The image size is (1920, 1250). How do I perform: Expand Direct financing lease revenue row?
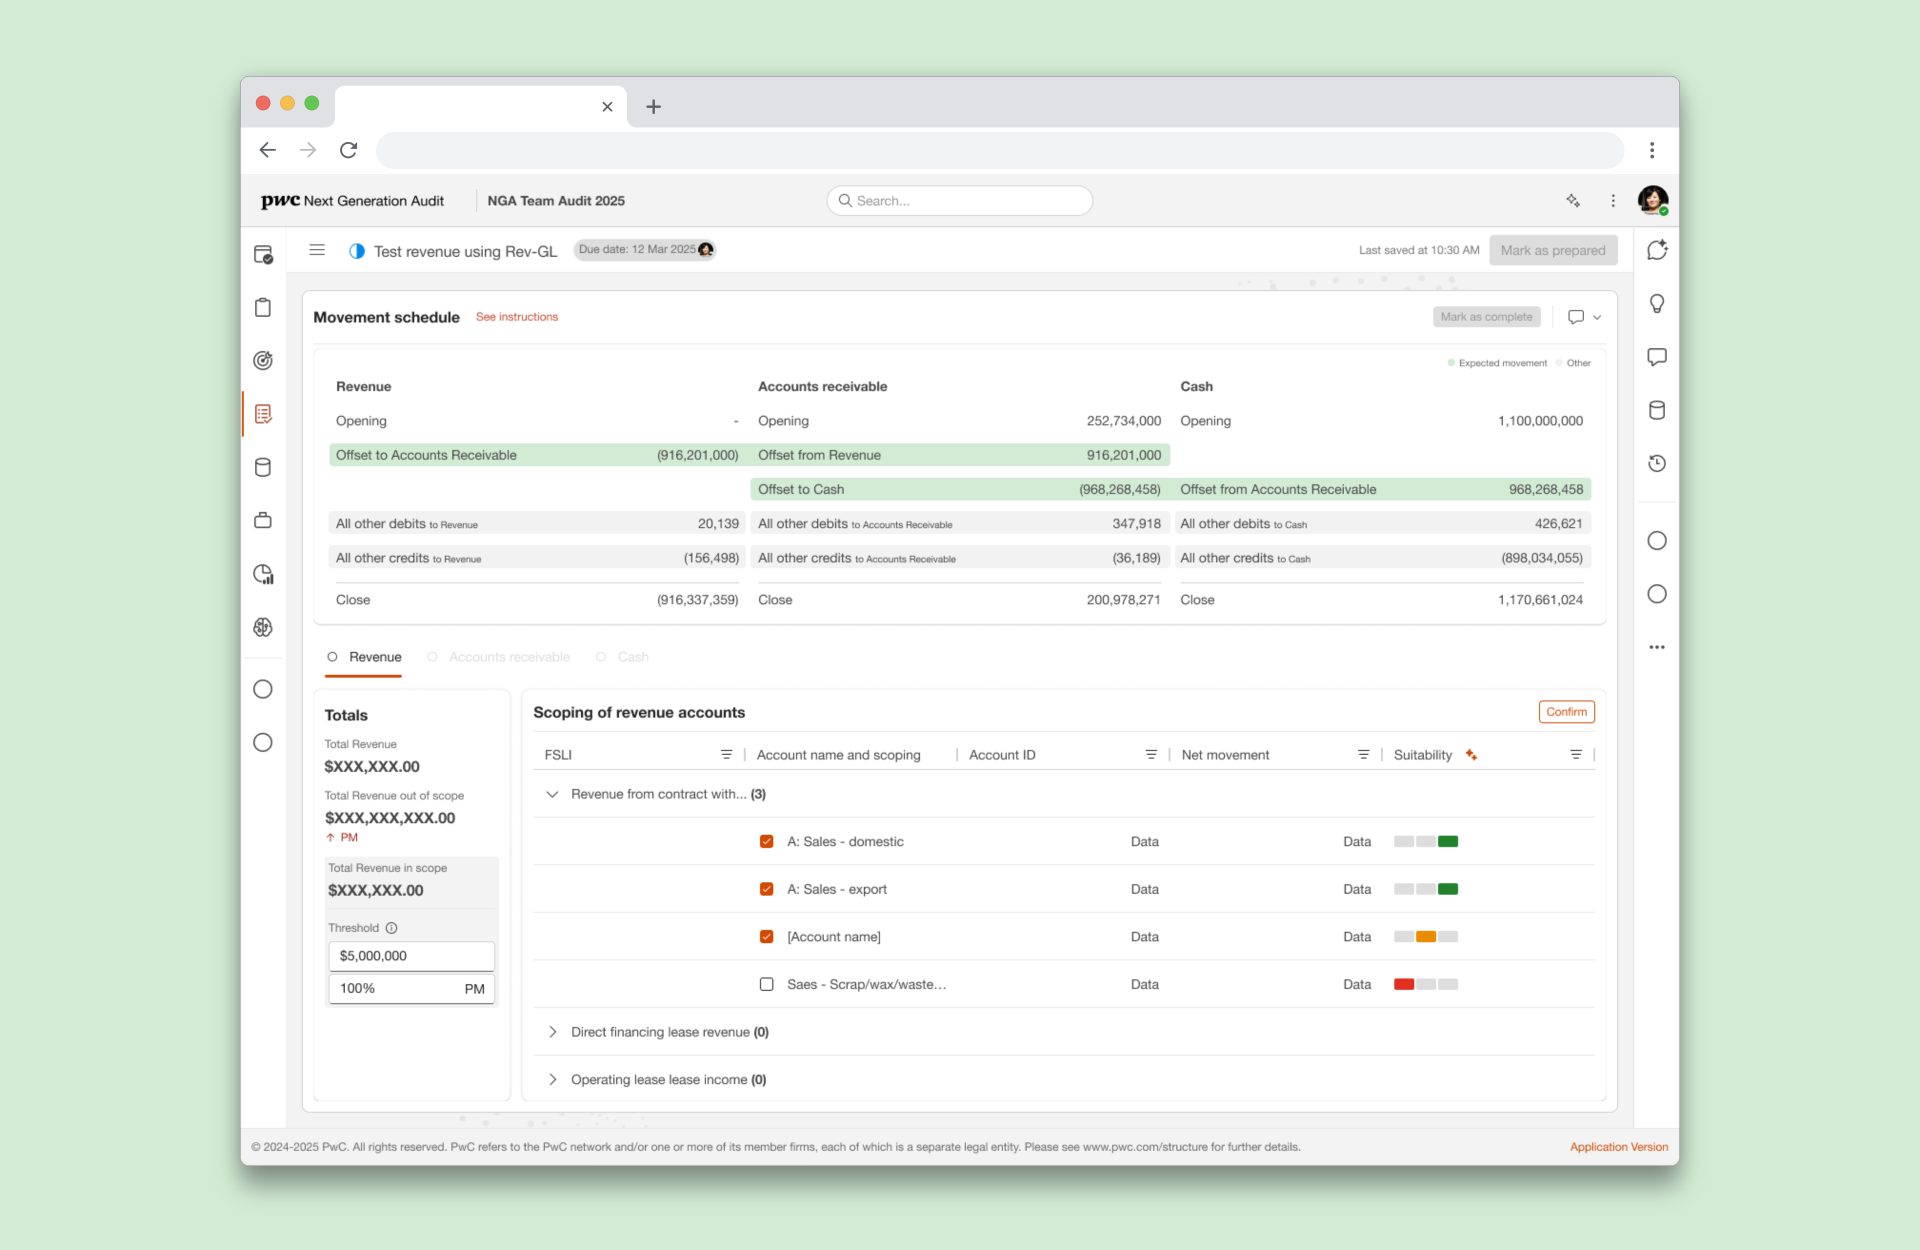552,1032
